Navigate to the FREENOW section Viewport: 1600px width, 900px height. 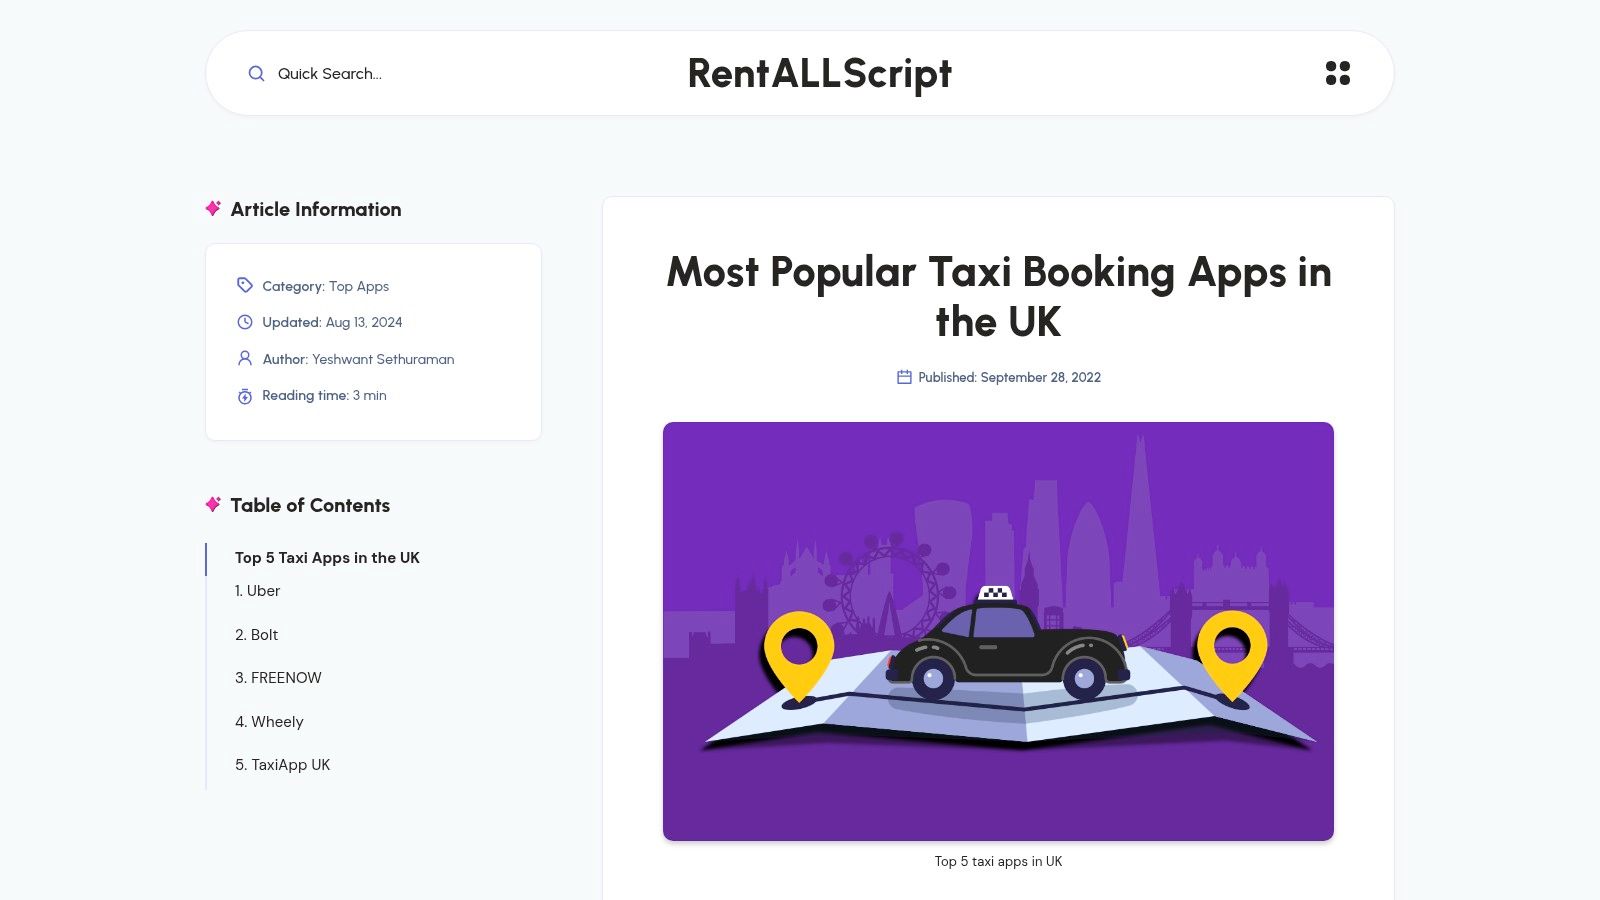click(x=278, y=678)
